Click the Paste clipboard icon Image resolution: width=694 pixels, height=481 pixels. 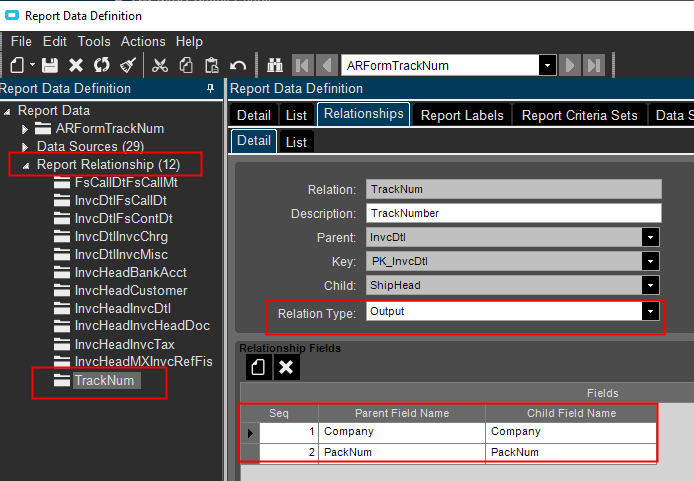(212, 65)
